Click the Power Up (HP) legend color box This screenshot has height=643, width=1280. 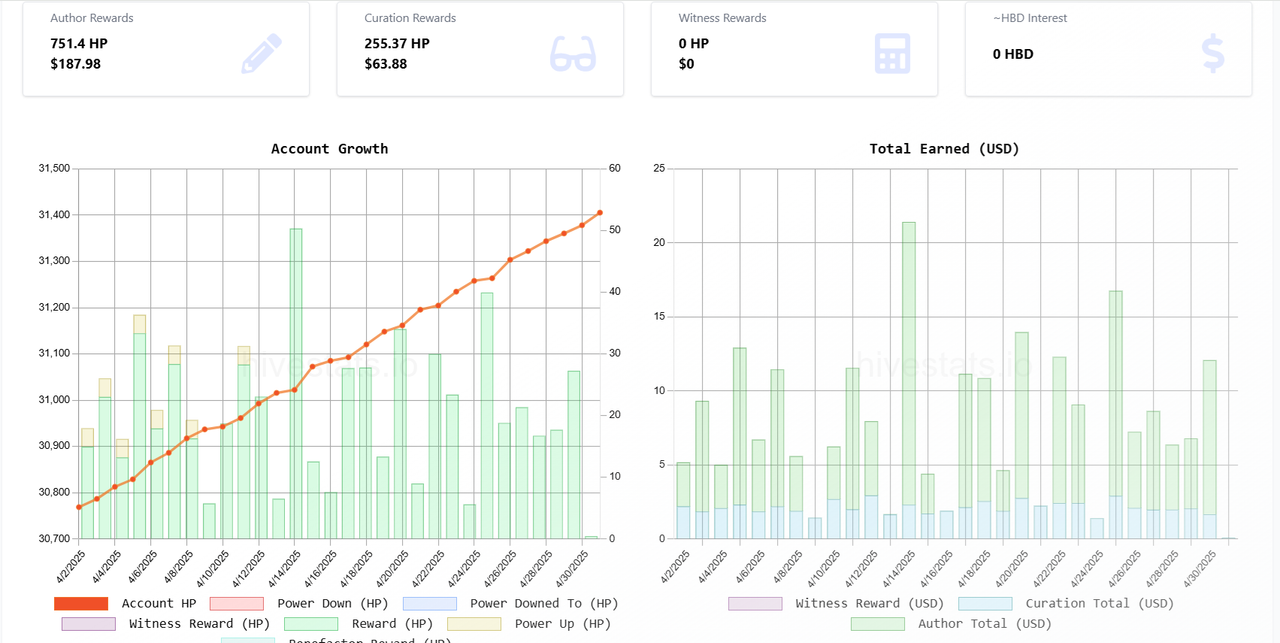[474, 624]
